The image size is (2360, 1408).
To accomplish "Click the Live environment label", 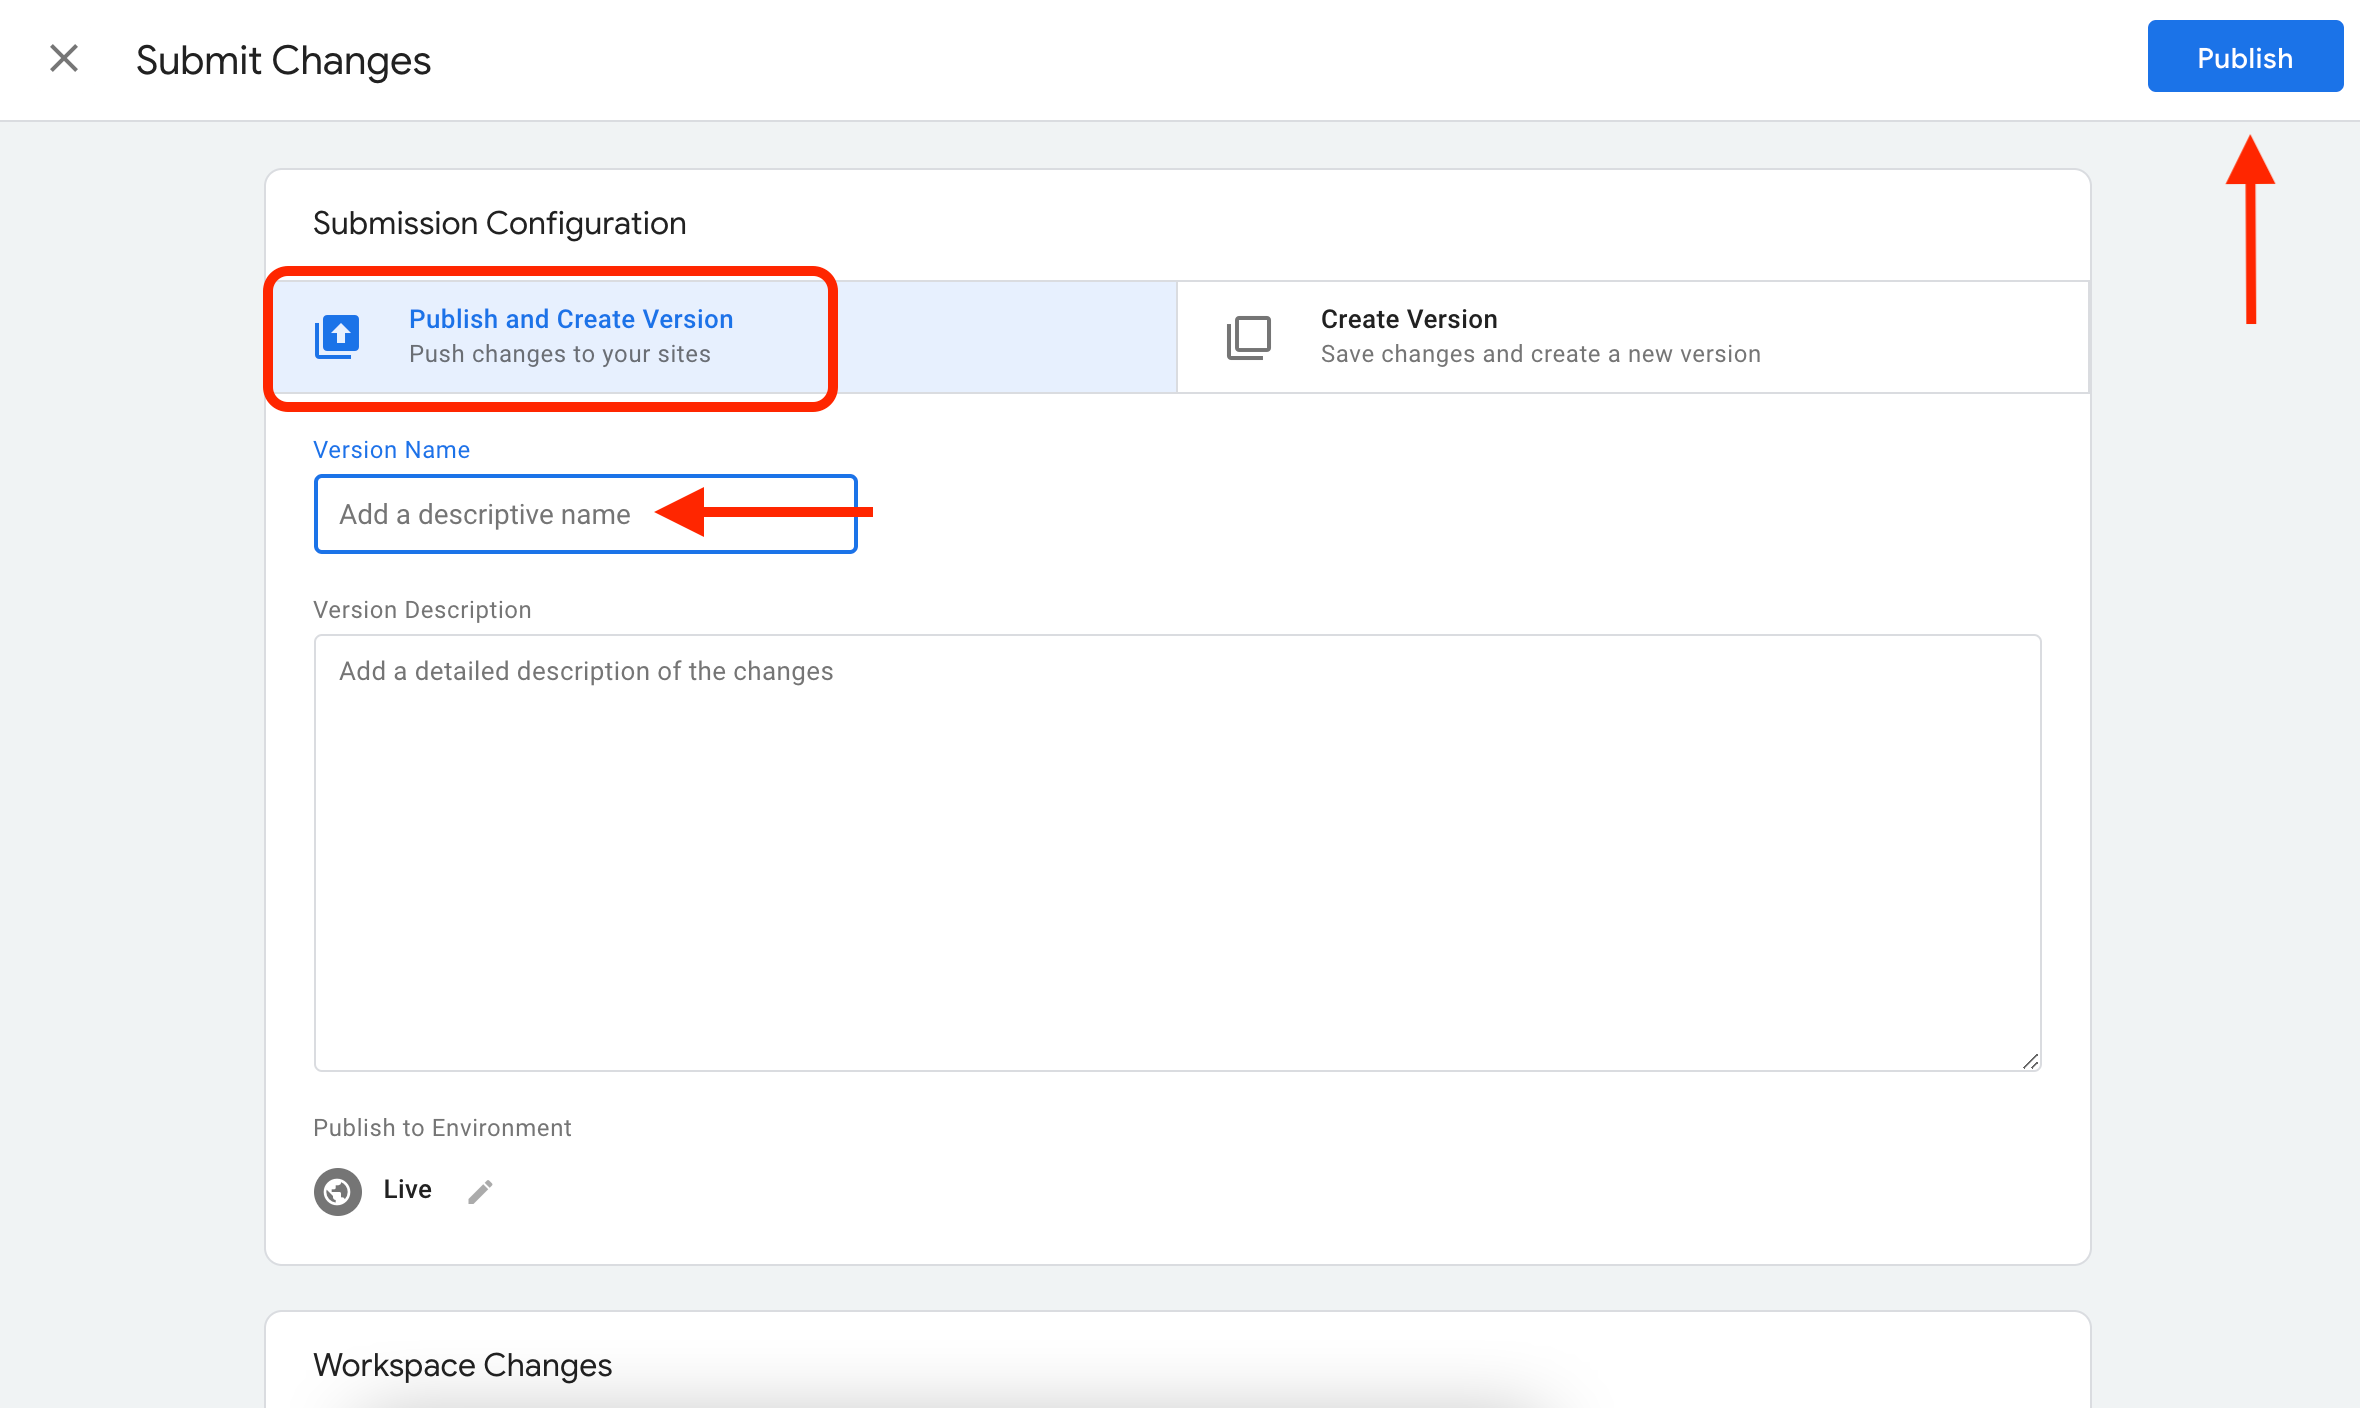I will pyautogui.click(x=407, y=1190).
